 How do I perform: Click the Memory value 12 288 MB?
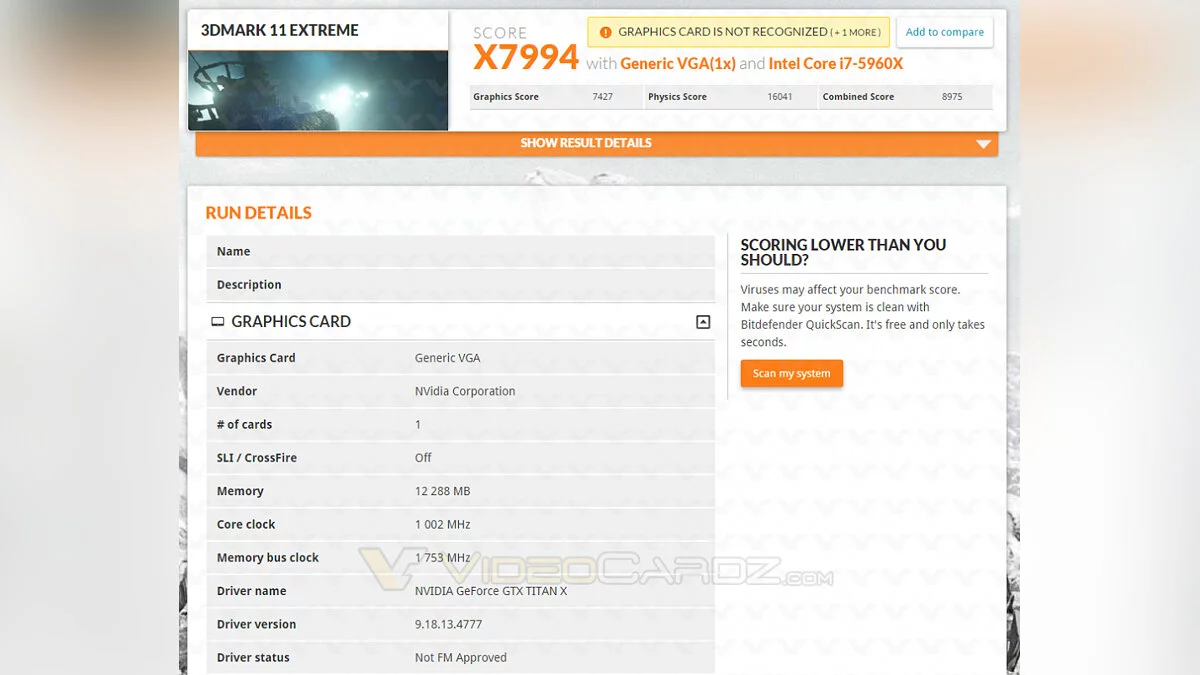point(442,491)
